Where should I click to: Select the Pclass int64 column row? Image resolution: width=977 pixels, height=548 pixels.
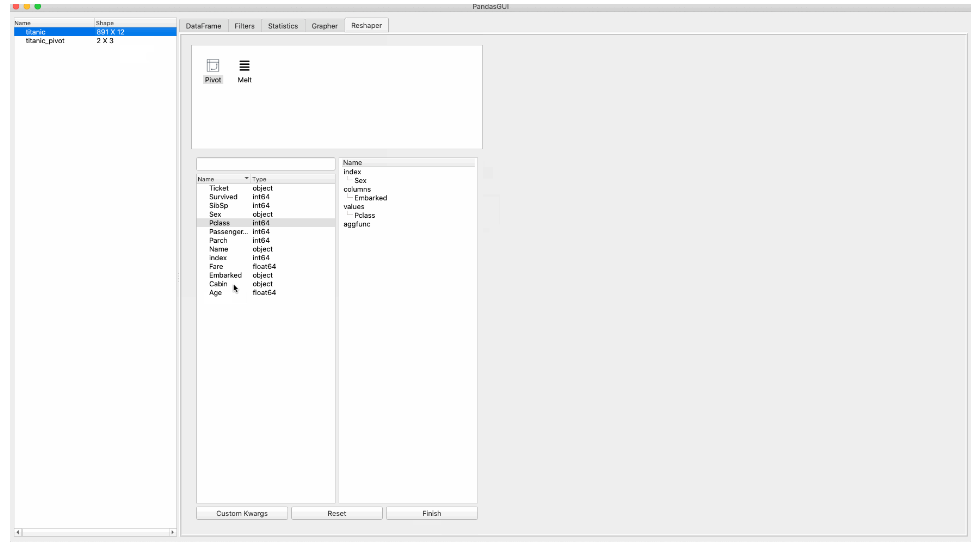tap(266, 223)
